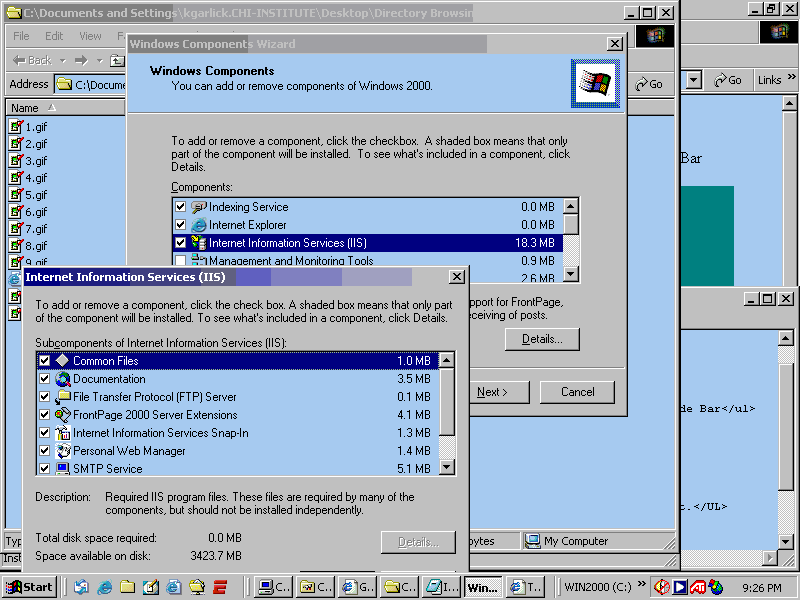Open the File menu in Explorer
The width and height of the screenshot is (800, 600).
[21, 36]
